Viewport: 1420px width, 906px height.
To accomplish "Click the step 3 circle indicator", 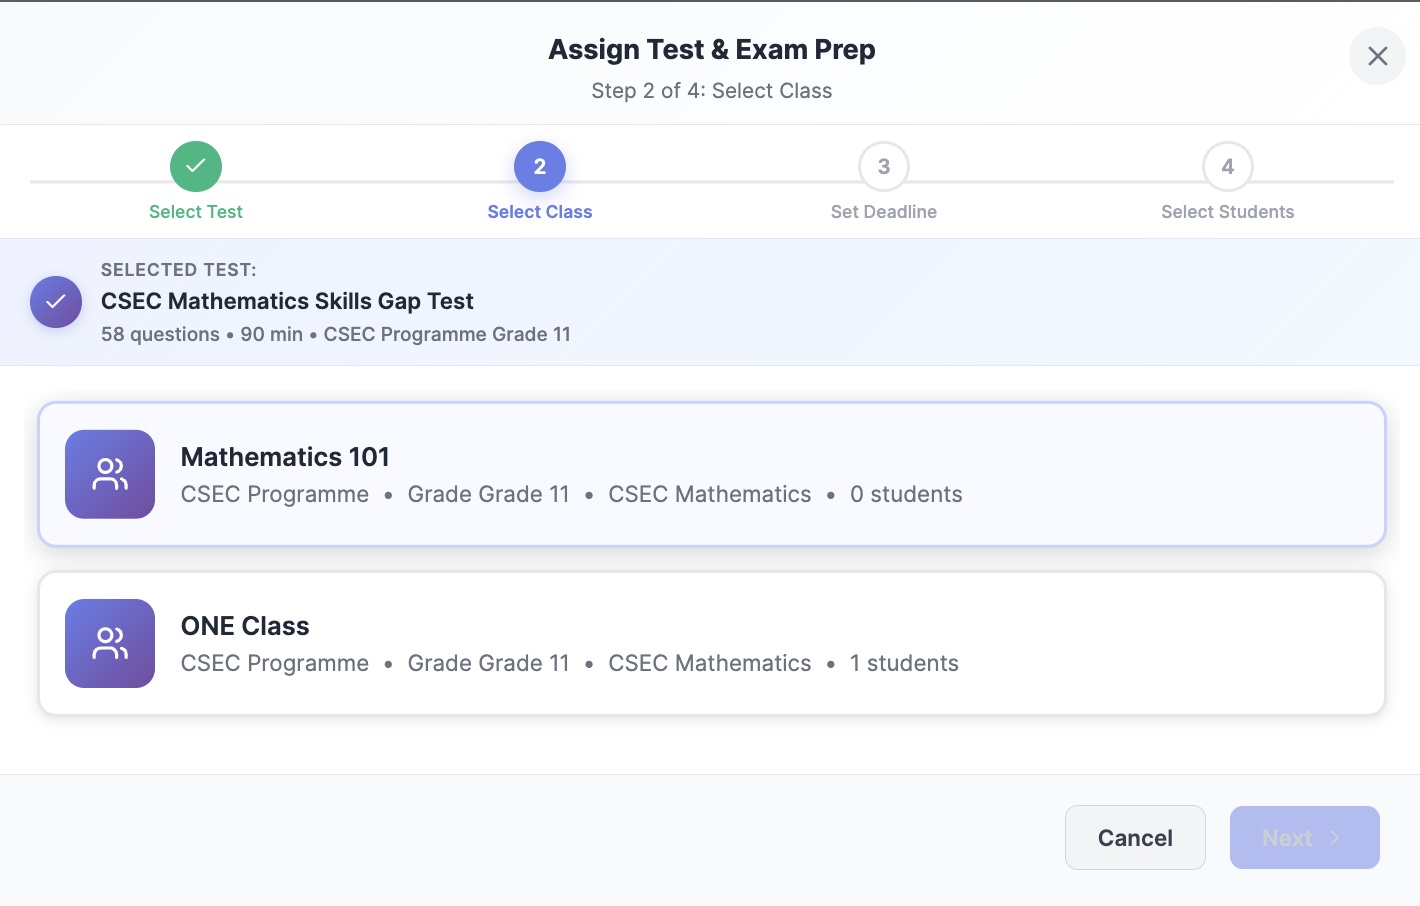I will point(884,166).
